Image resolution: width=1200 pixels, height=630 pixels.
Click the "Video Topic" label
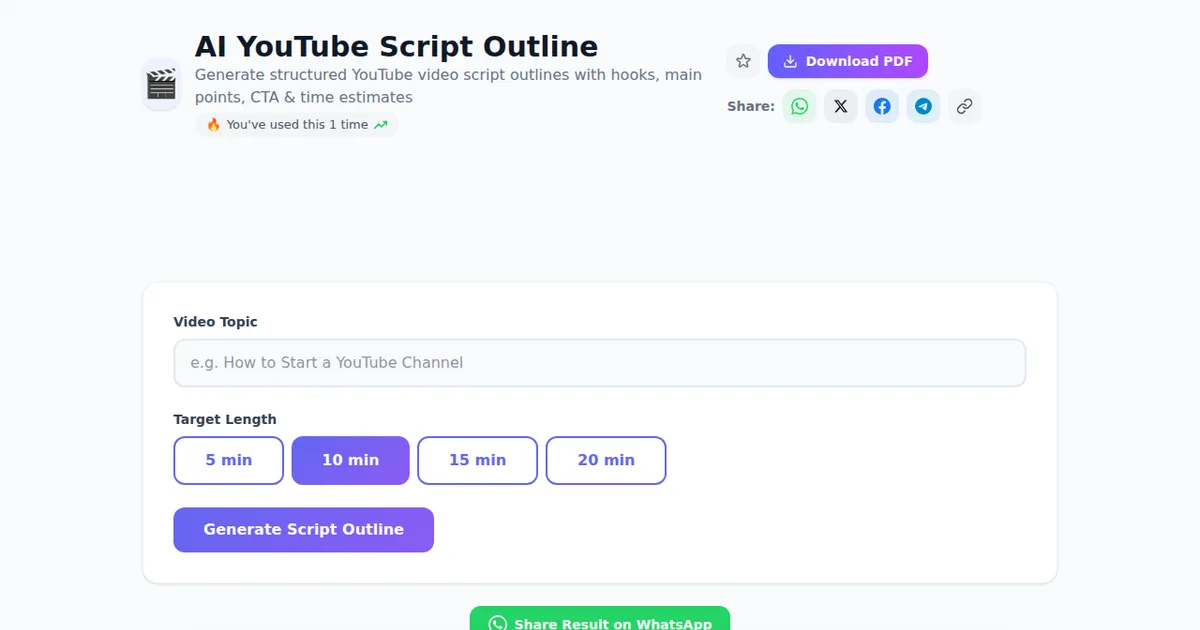216,322
